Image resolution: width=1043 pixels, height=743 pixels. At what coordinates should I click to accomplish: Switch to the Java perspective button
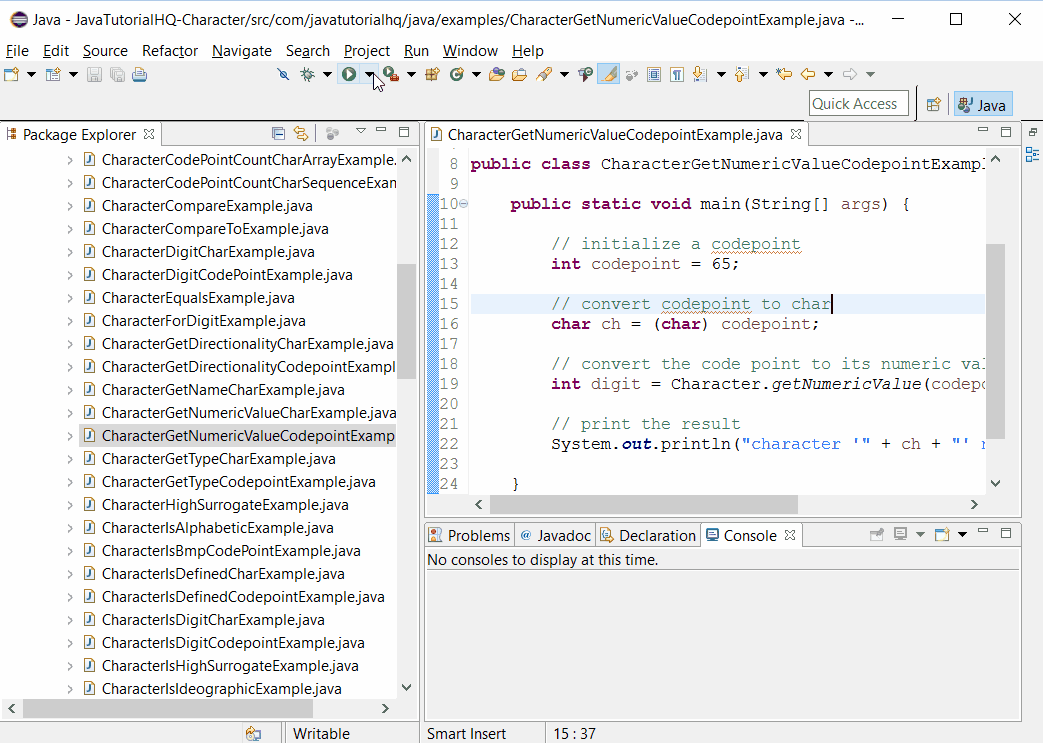pyautogui.click(x=981, y=102)
